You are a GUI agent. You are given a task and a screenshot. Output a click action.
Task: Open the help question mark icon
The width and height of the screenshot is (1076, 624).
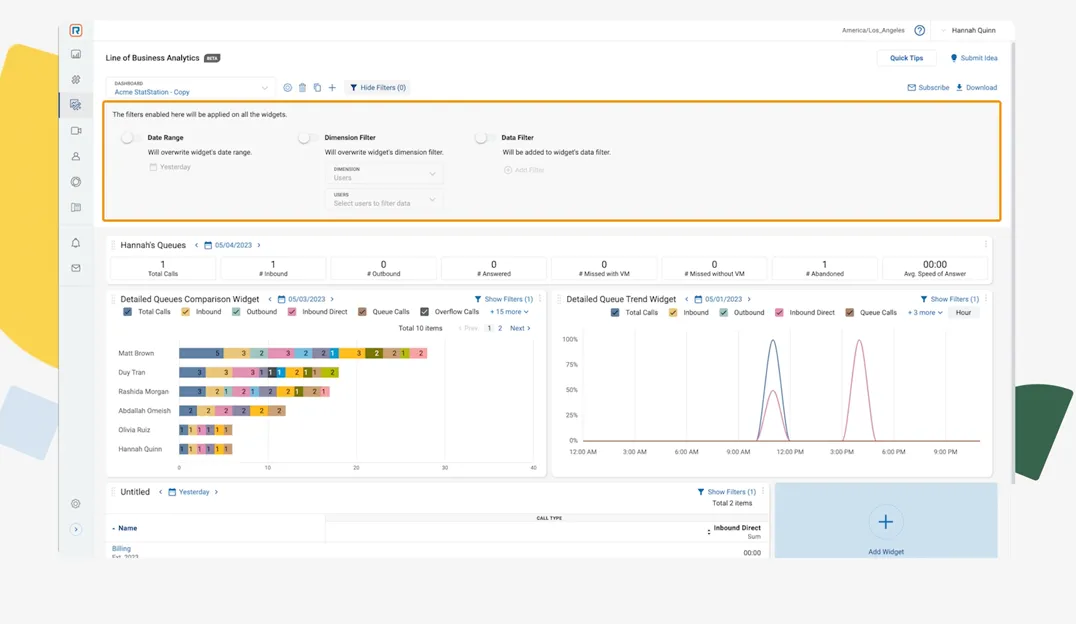tap(919, 31)
